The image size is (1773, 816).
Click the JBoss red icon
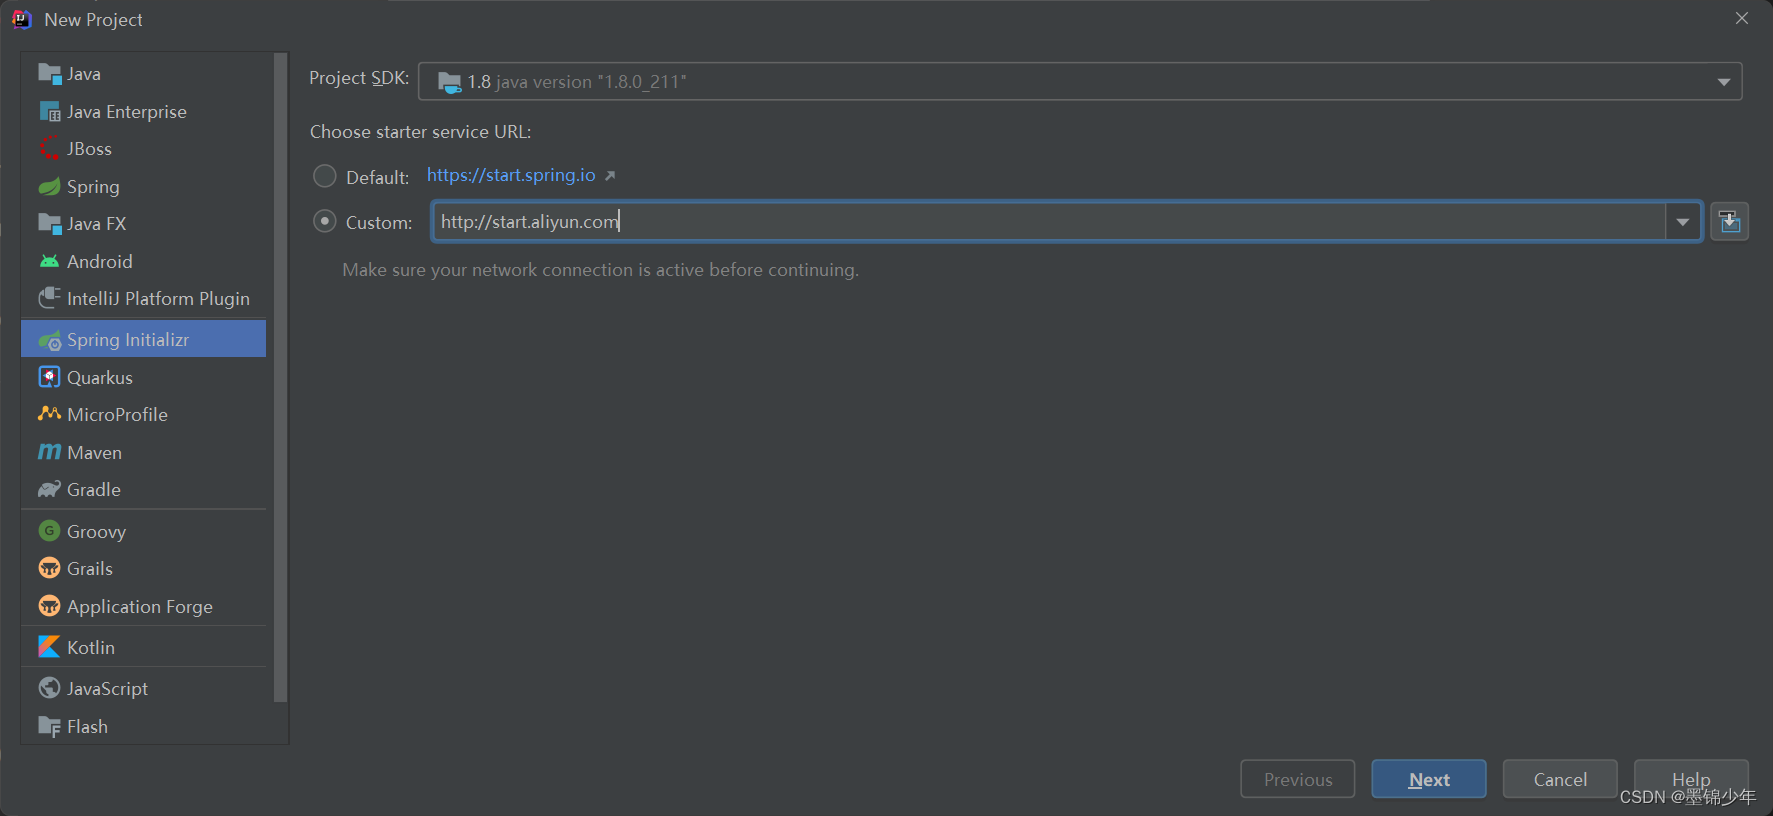49,148
